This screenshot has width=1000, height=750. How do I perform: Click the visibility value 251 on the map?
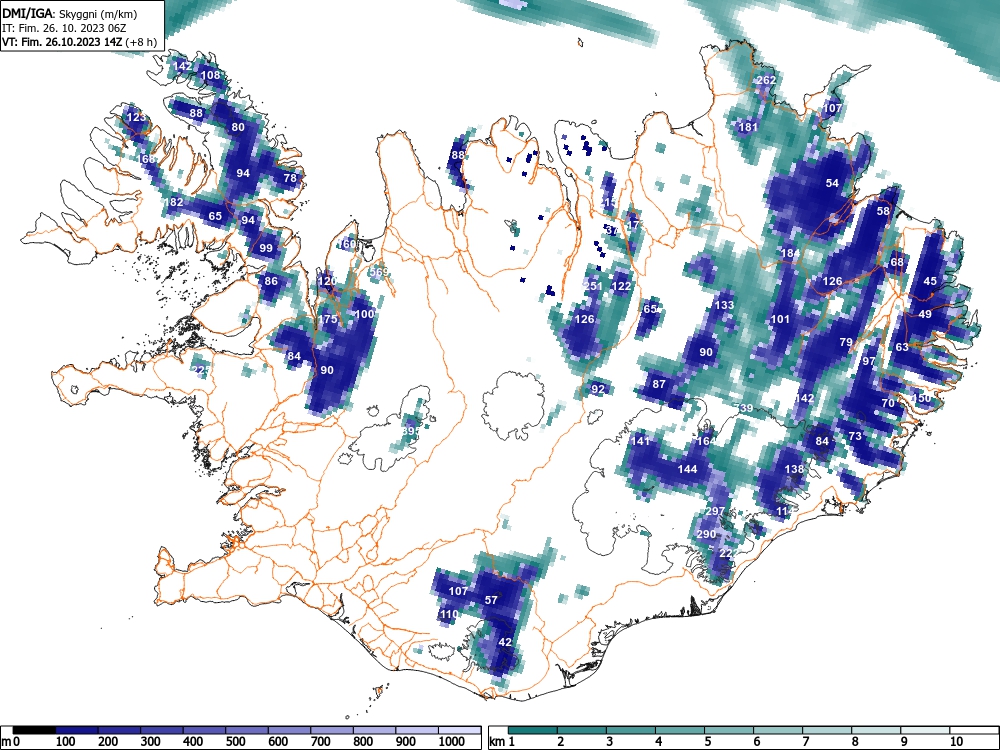(593, 286)
